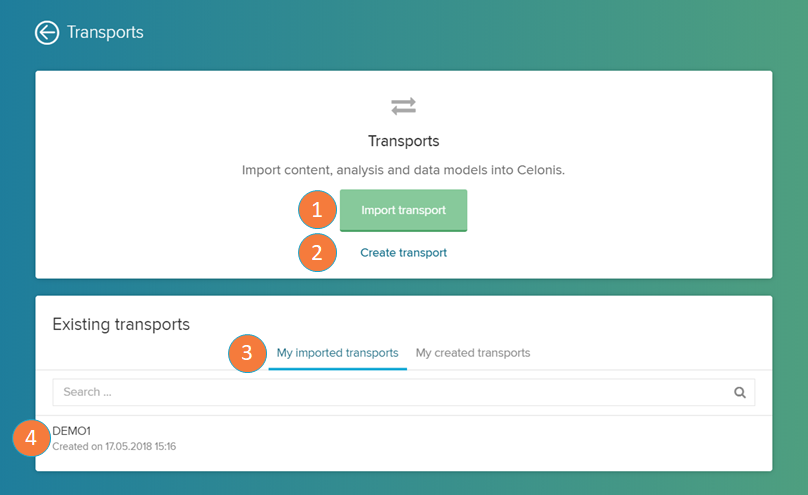Image resolution: width=808 pixels, height=495 pixels.
Task: Open the Create transport link
Action: click(x=403, y=253)
